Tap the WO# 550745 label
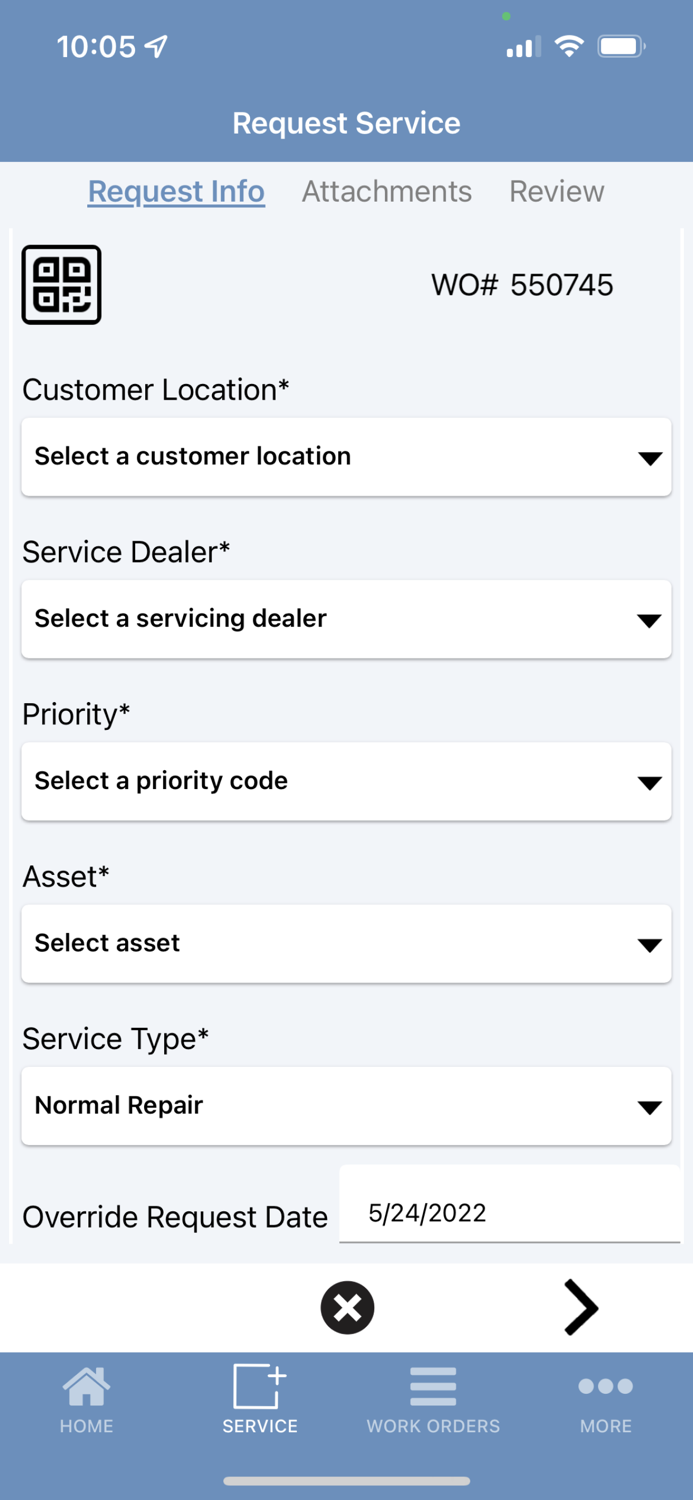The height and width of the screenshot is (1500, 693). [522, 284]
